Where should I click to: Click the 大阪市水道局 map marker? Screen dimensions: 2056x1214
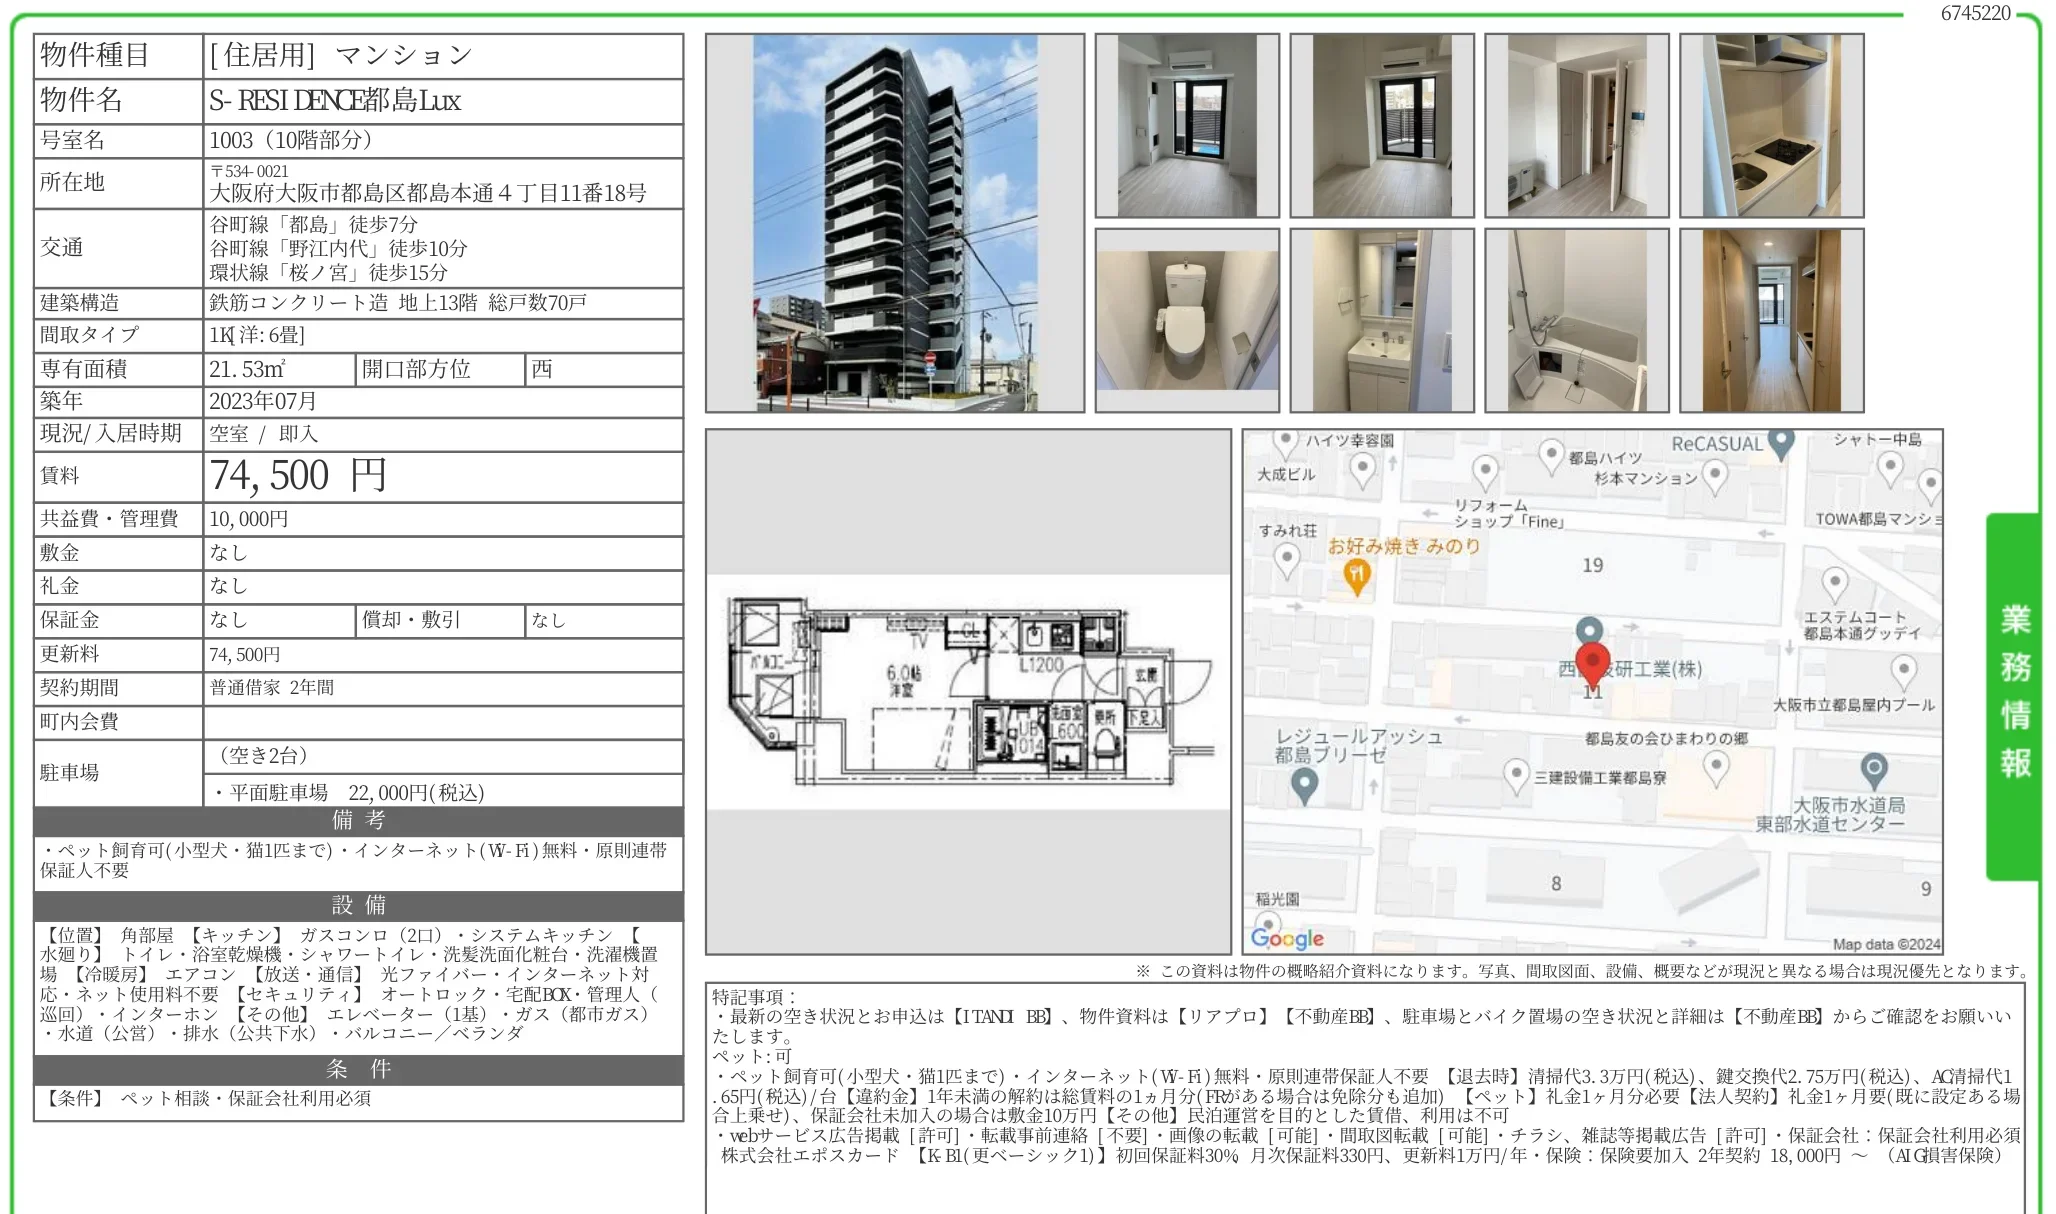tap(1874, 771)
